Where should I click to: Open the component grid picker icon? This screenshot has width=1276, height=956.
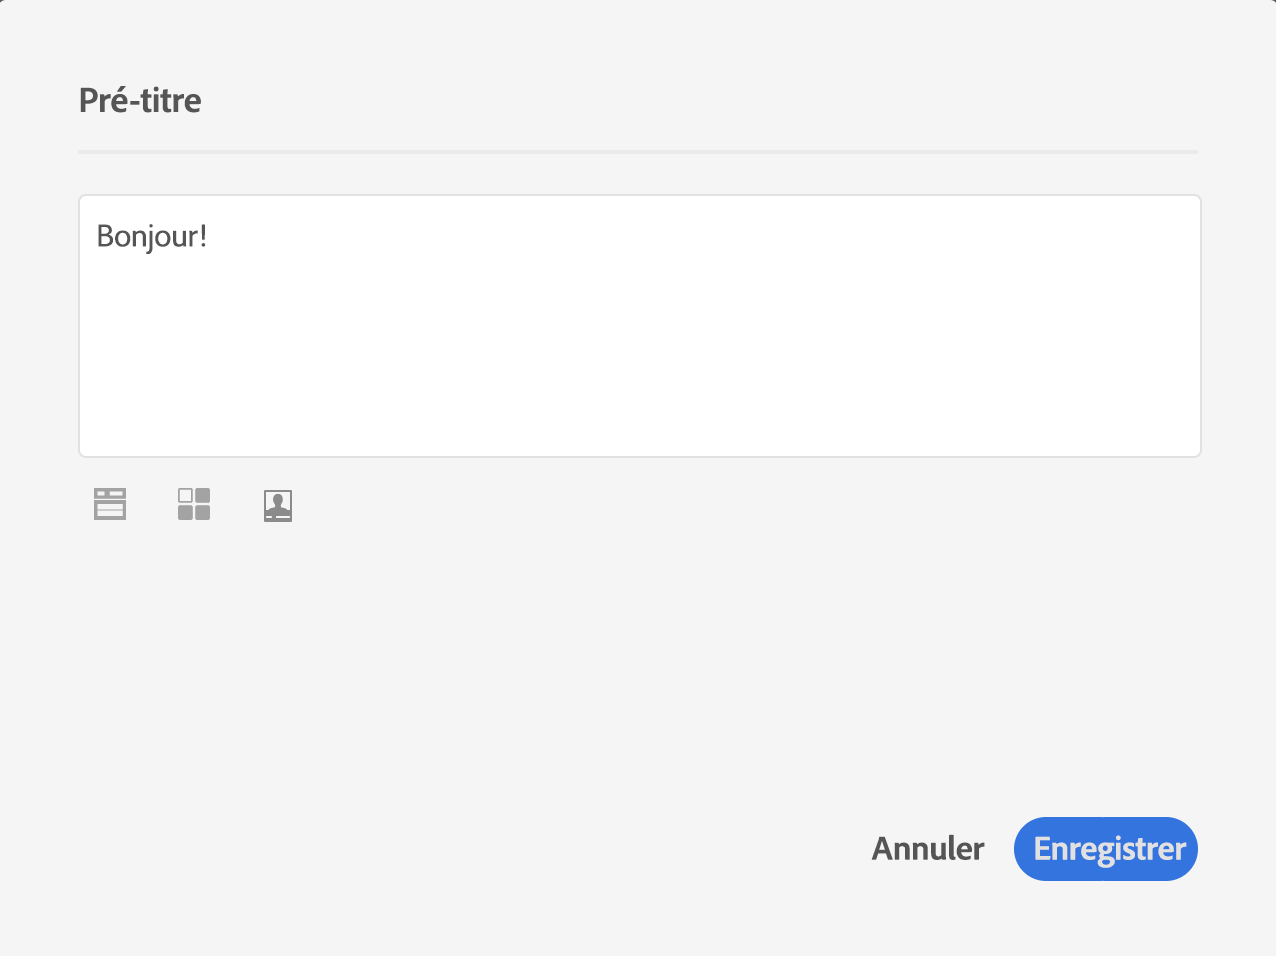click(x=194, y=505)
